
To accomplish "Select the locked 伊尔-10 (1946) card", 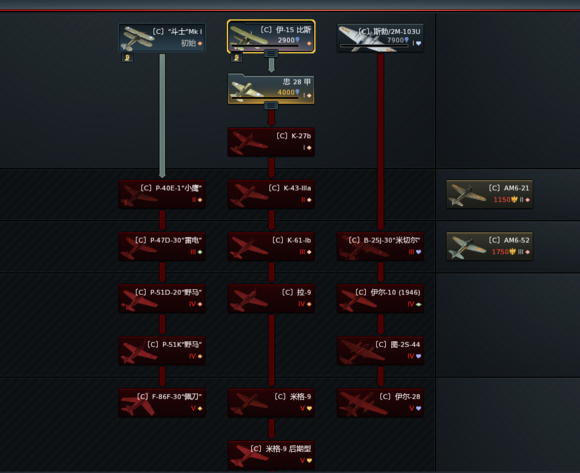I will 380,298.
